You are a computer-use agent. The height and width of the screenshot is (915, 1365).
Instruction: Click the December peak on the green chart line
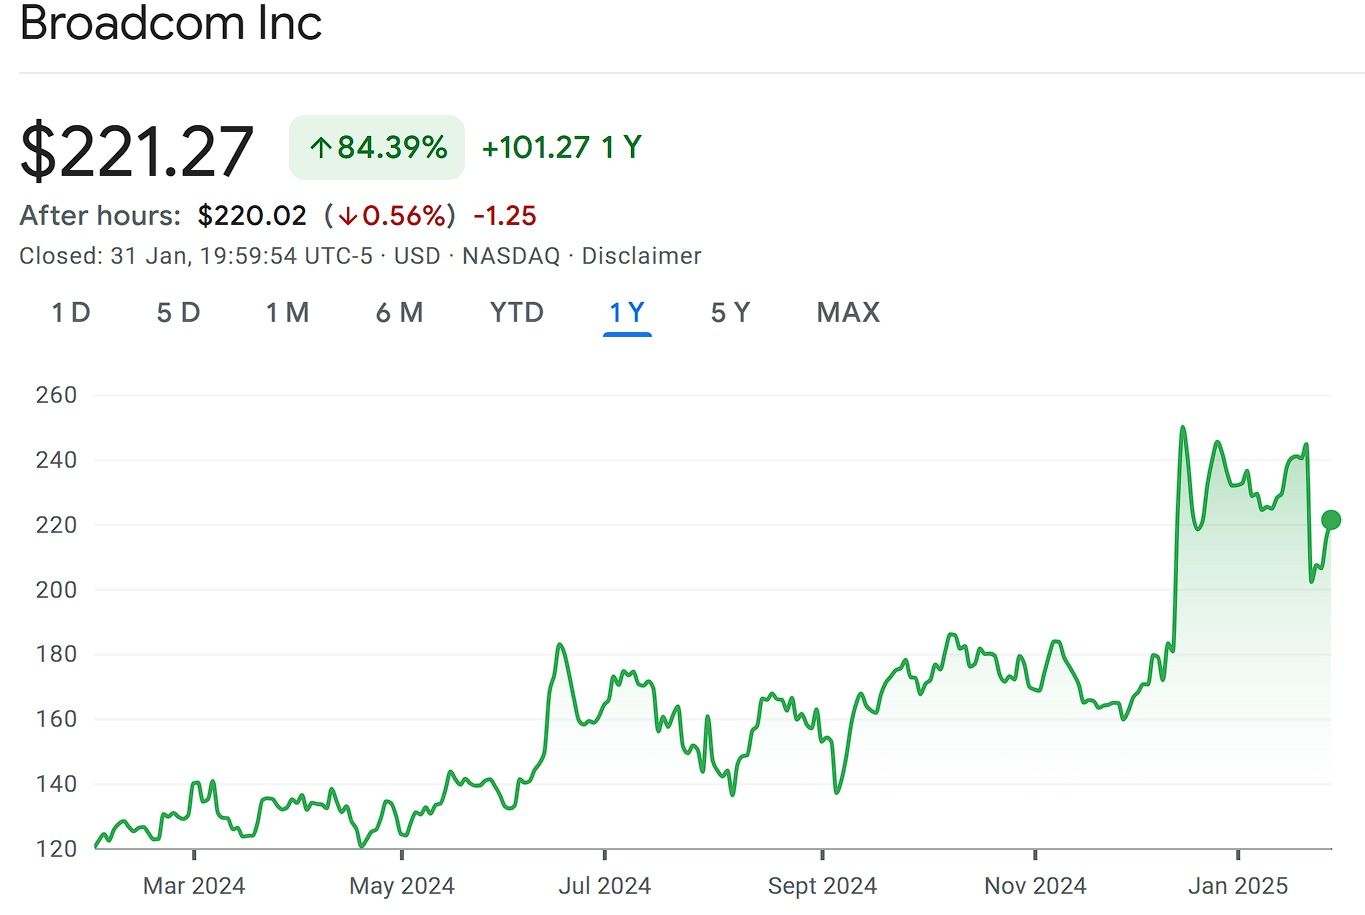1181,428
